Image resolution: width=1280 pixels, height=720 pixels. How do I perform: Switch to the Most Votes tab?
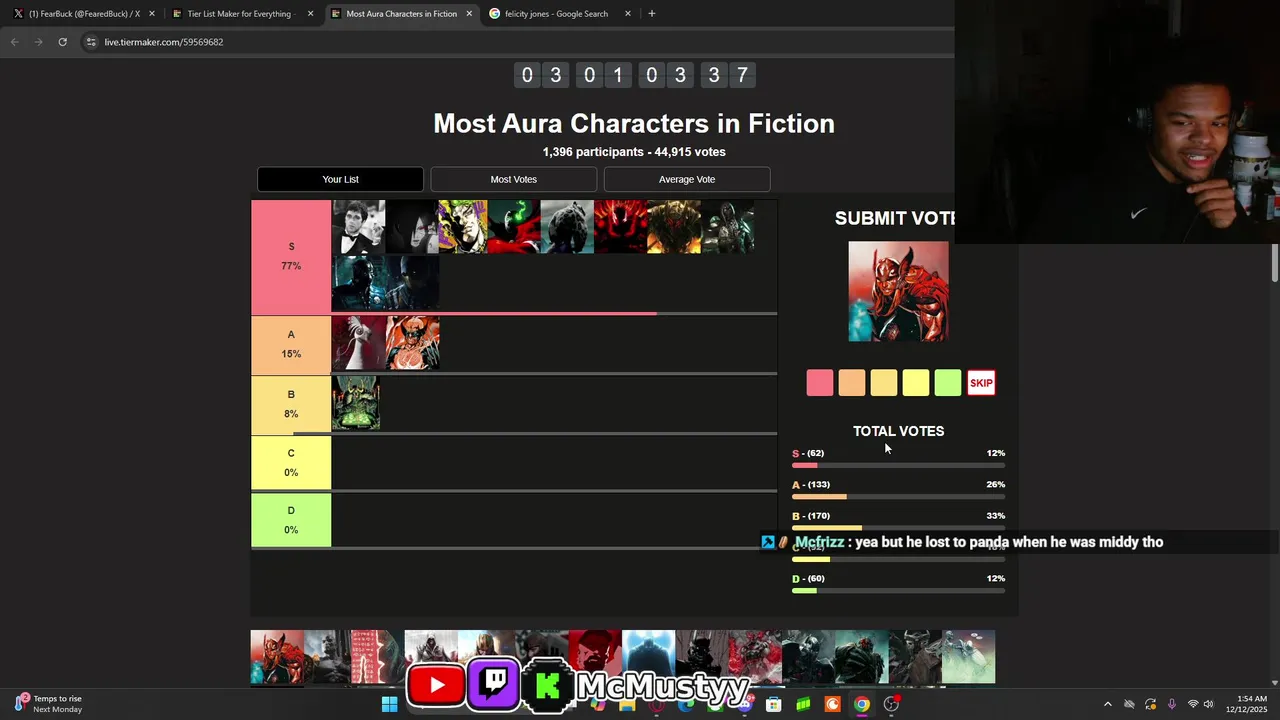[514, 179]
